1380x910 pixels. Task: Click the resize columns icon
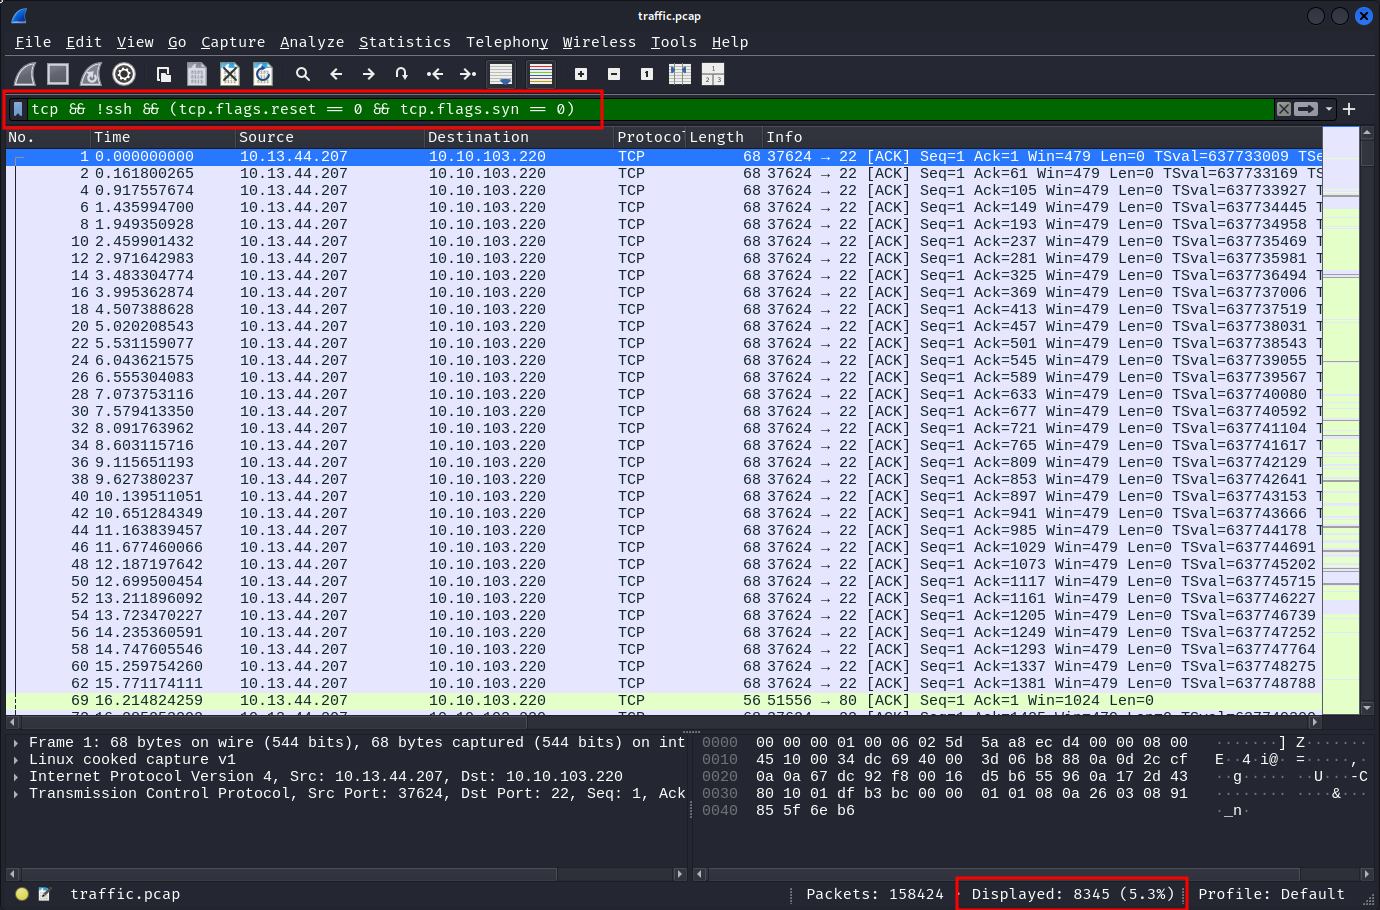click(680, 74)
